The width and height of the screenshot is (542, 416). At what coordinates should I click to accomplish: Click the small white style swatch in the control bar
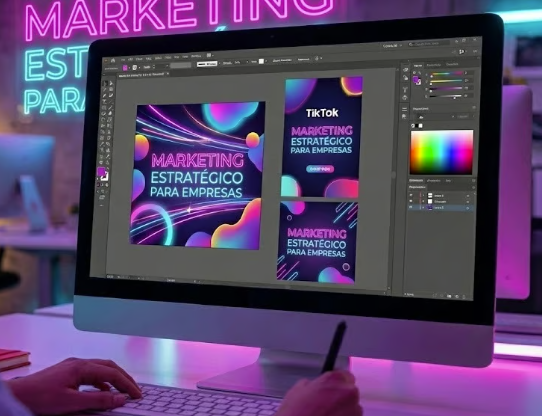[x=261, y=61]
